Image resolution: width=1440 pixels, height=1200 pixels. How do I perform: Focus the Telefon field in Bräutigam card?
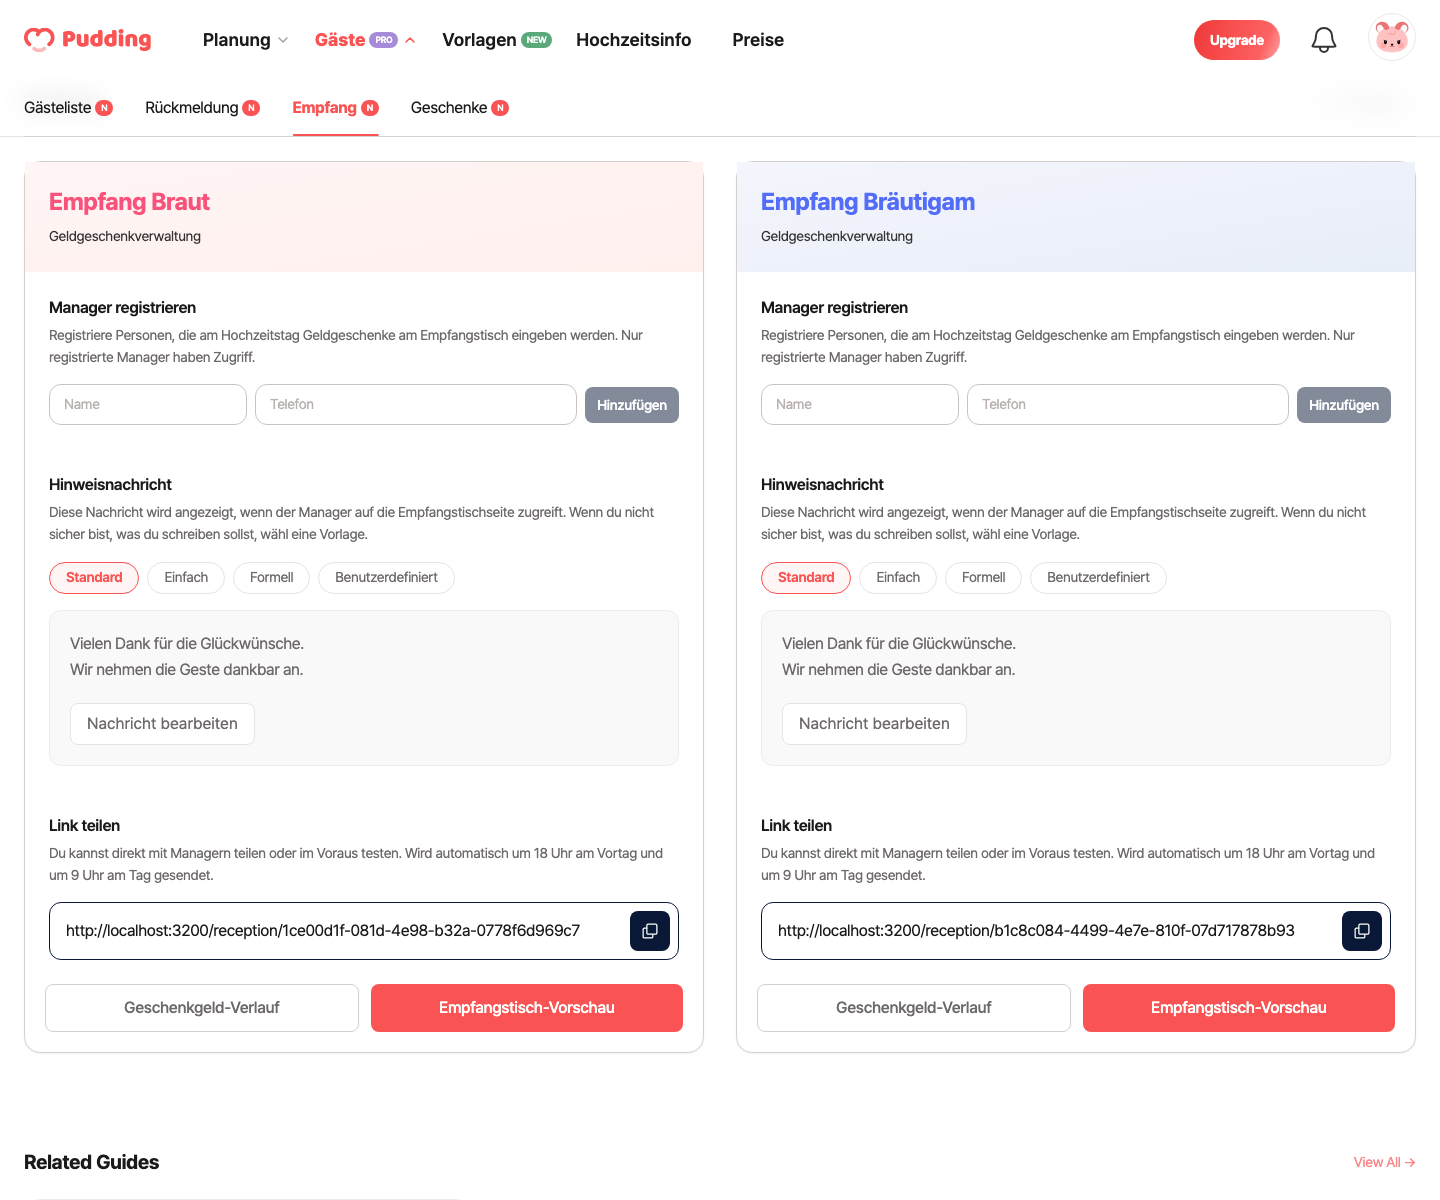(1128, 405)
